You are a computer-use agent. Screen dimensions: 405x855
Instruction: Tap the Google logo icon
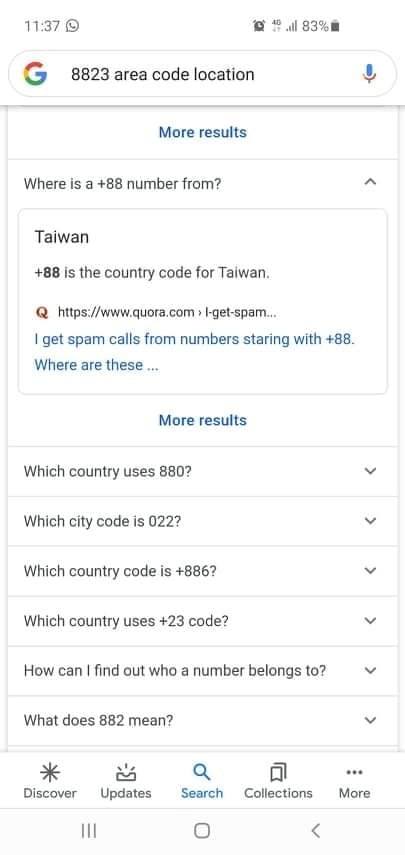[x=35, y=74]
